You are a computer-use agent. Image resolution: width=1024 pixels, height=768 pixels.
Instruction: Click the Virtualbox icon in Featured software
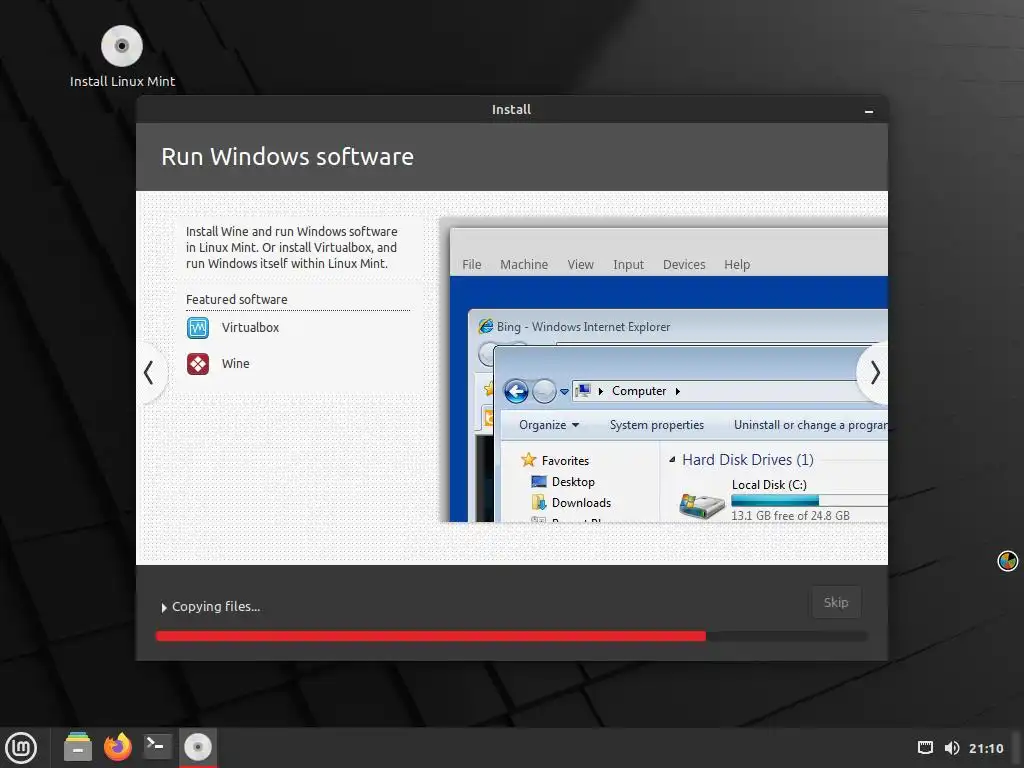pyautogui.click(x=198, y=327)
